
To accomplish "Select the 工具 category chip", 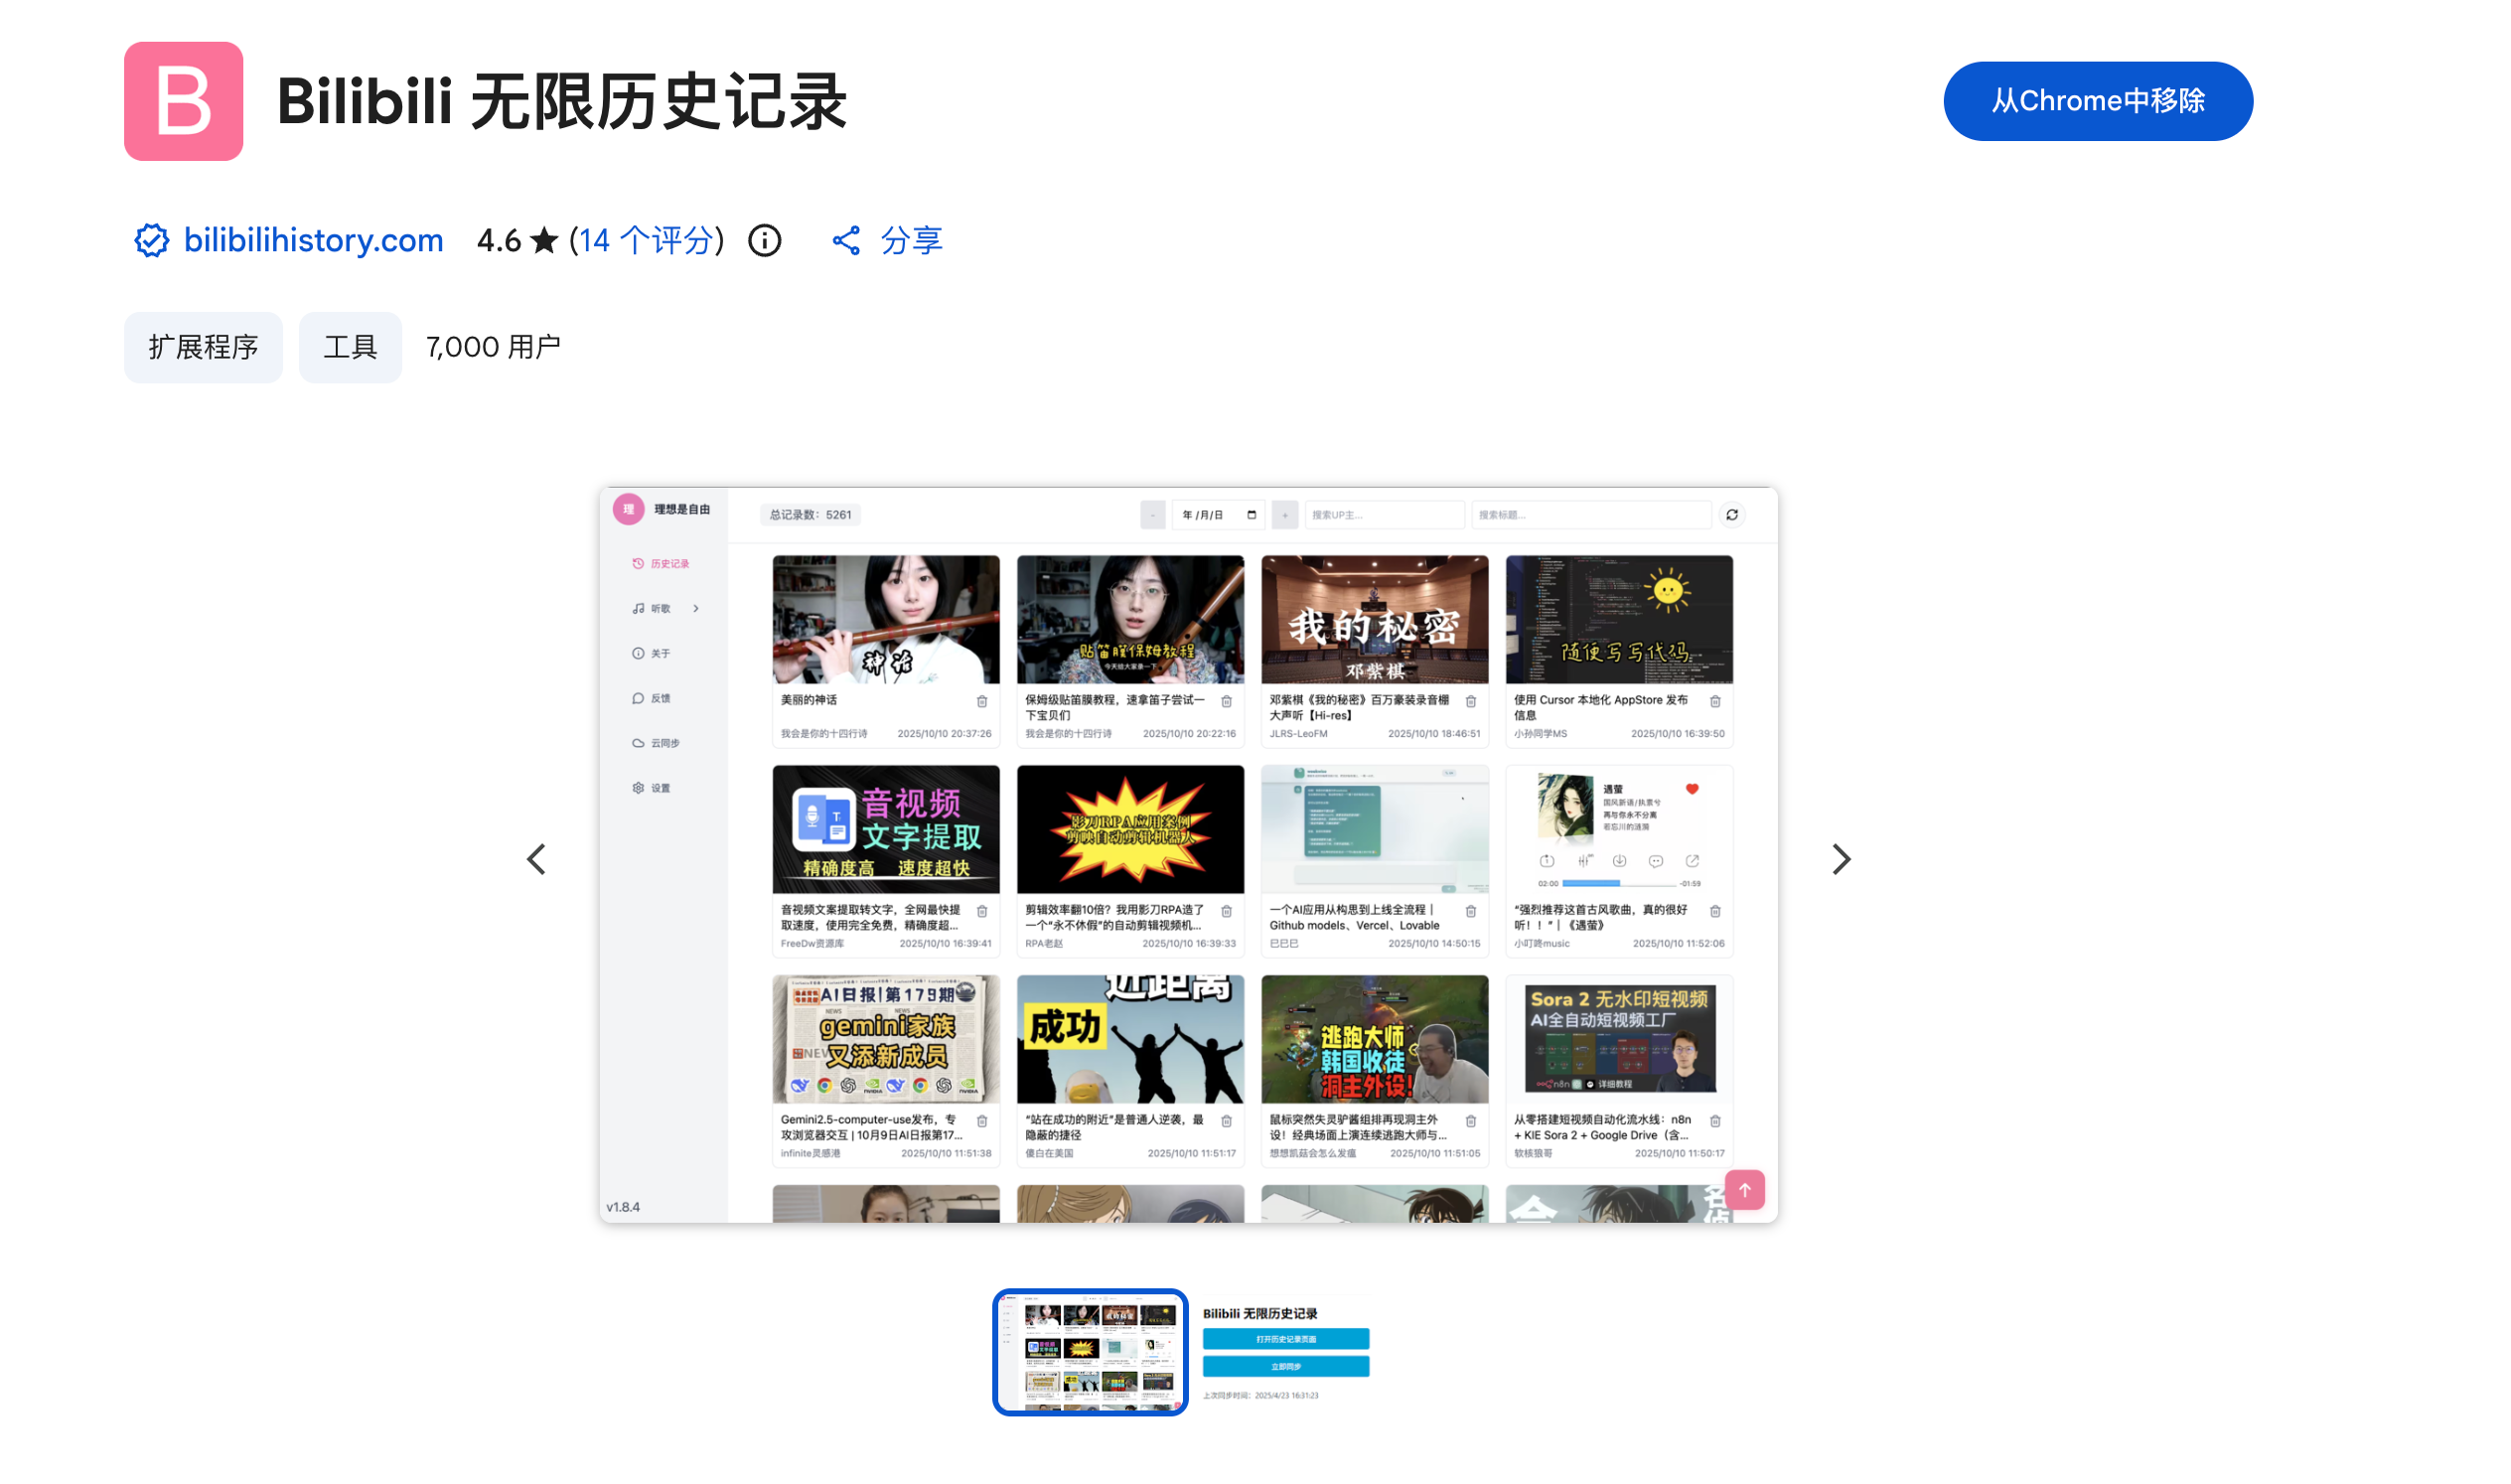I will click(350, 347).
